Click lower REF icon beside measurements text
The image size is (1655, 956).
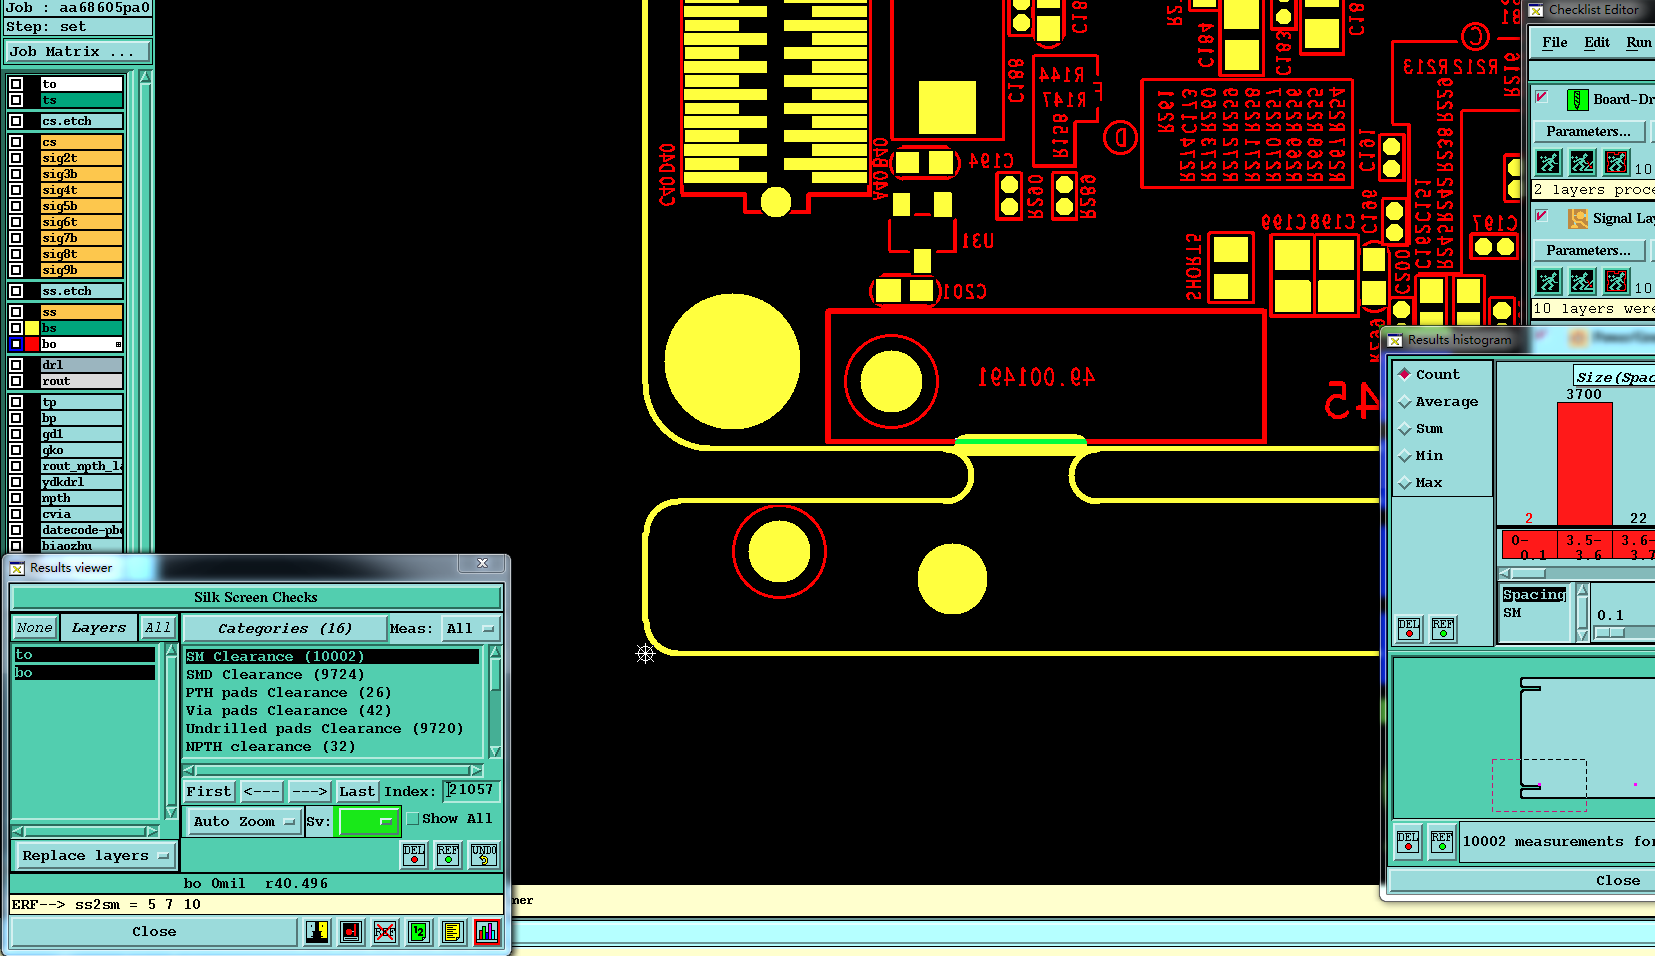pyautogui.click(x=1442, y=841)
